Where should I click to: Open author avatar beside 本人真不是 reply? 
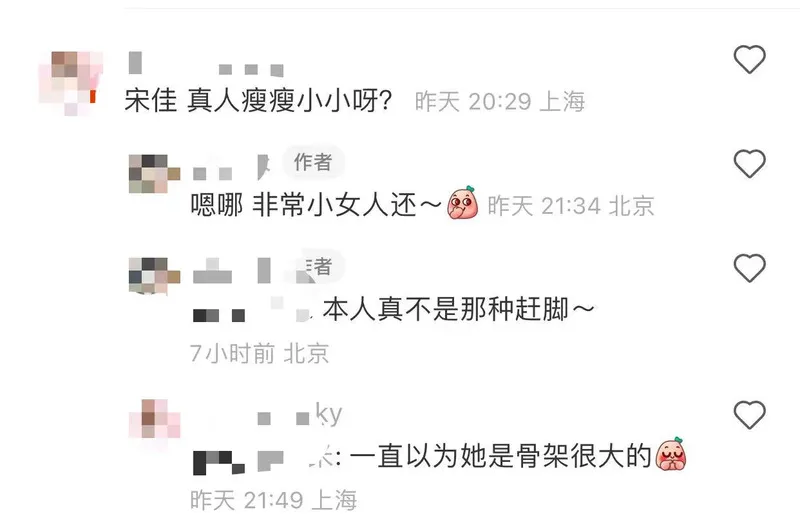pos(155,276)
